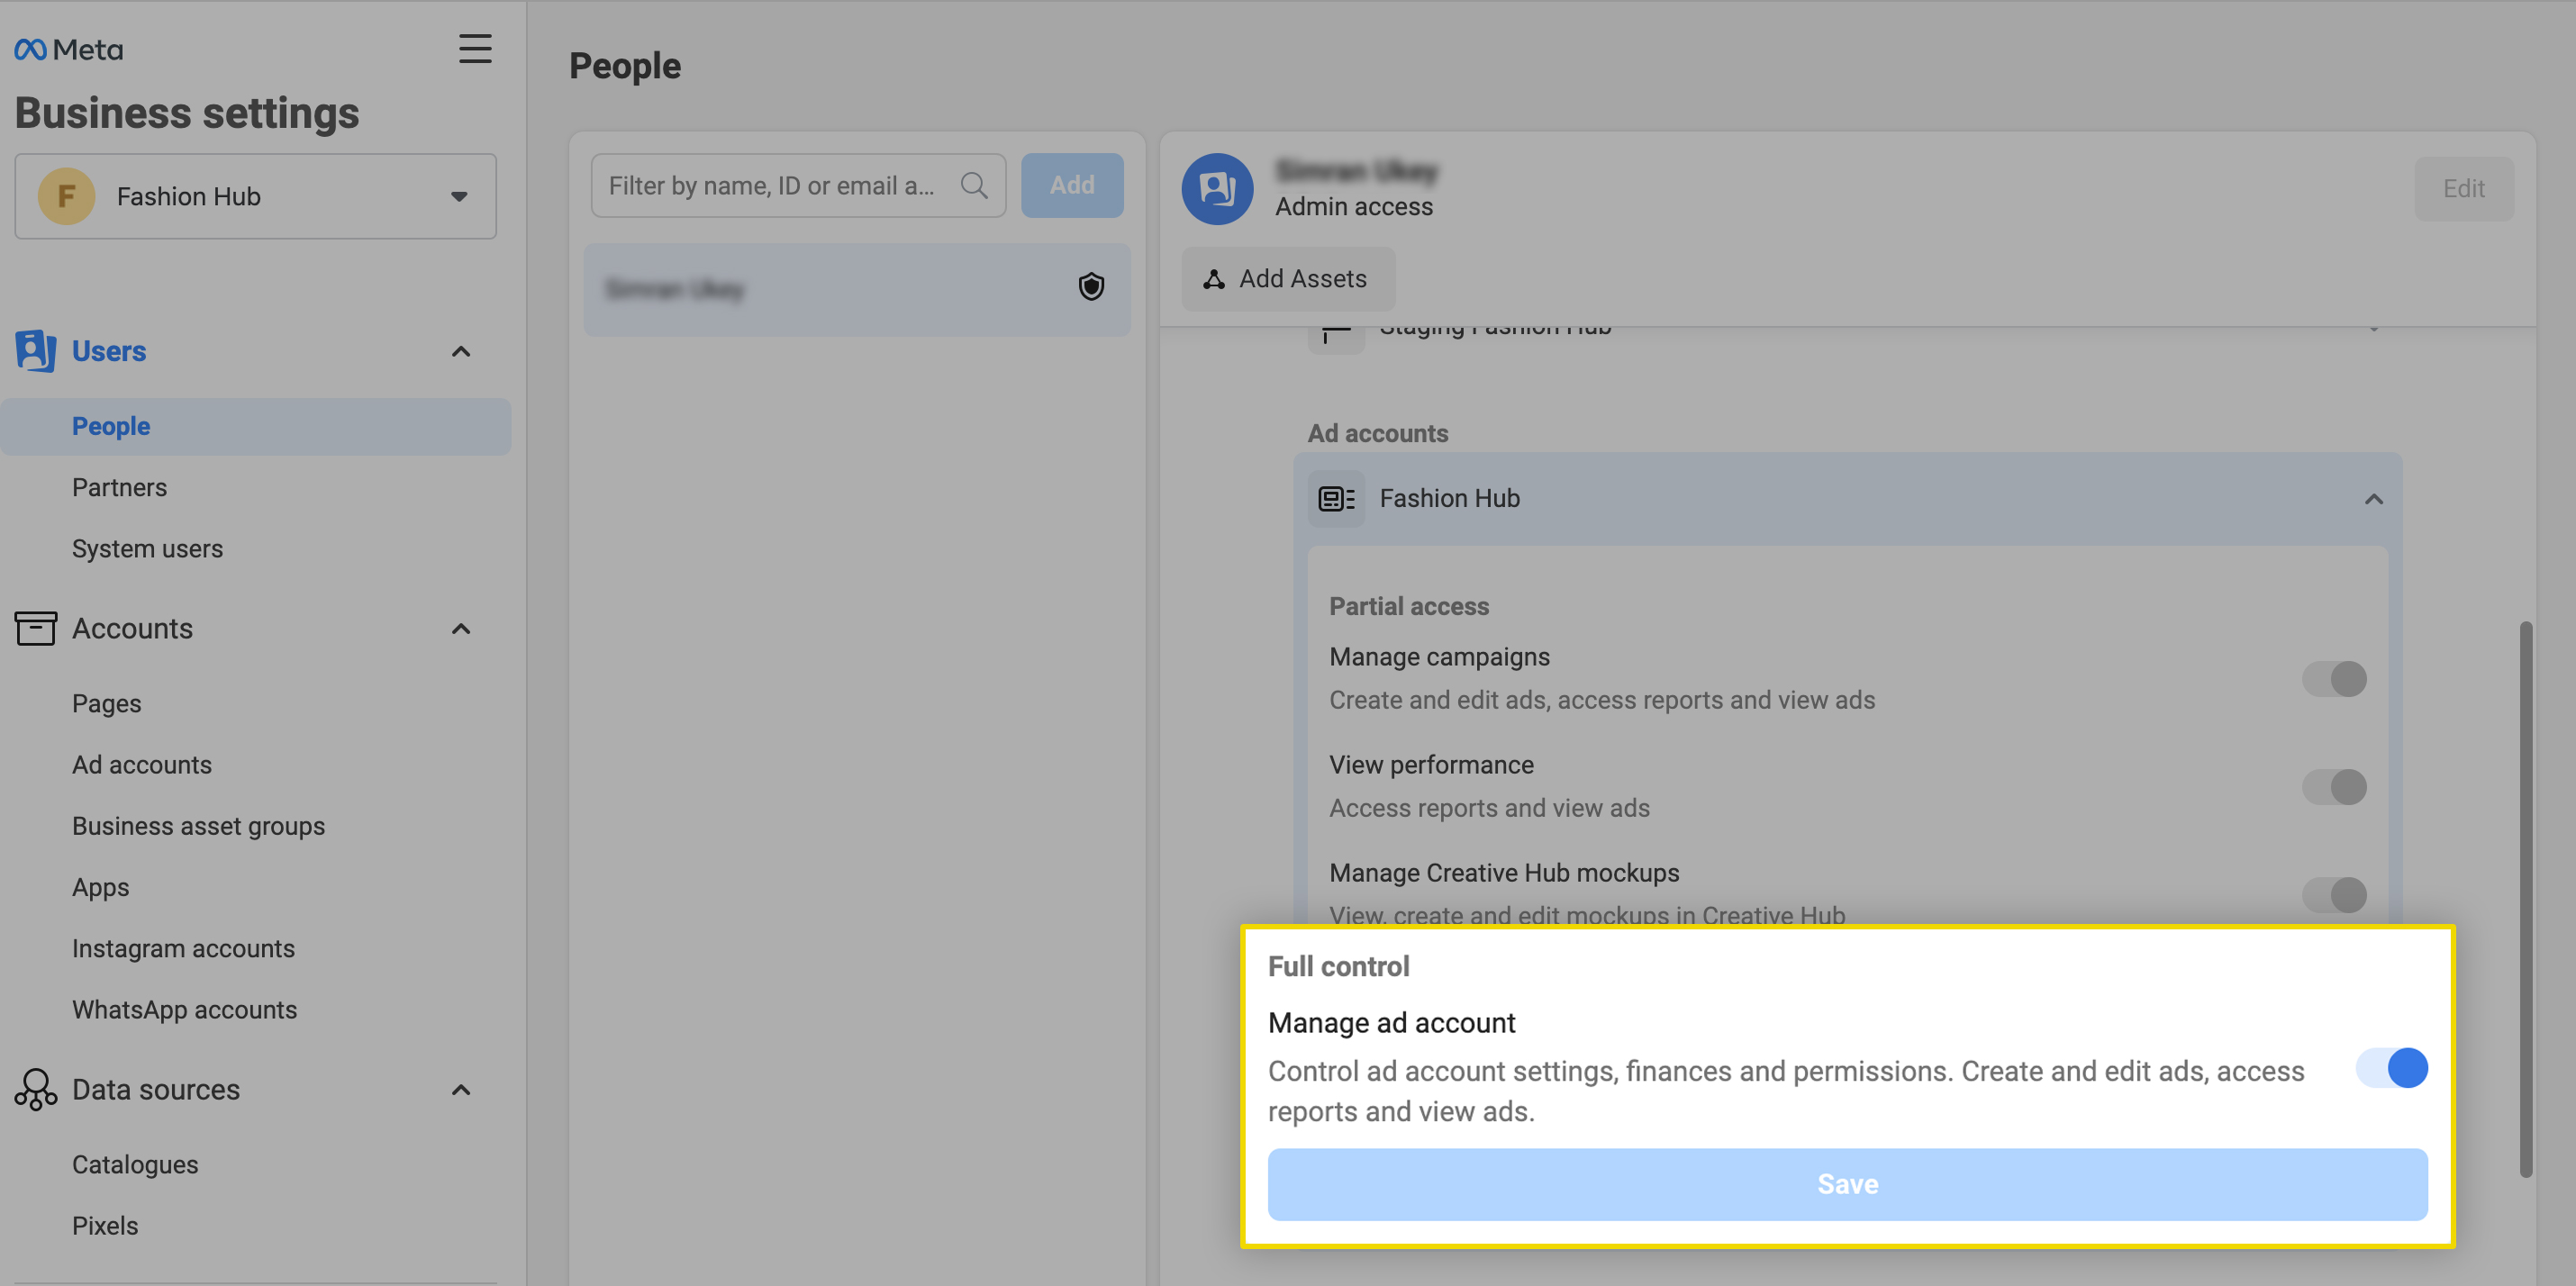Go to Instagram accounts

(x=183, y=948)
